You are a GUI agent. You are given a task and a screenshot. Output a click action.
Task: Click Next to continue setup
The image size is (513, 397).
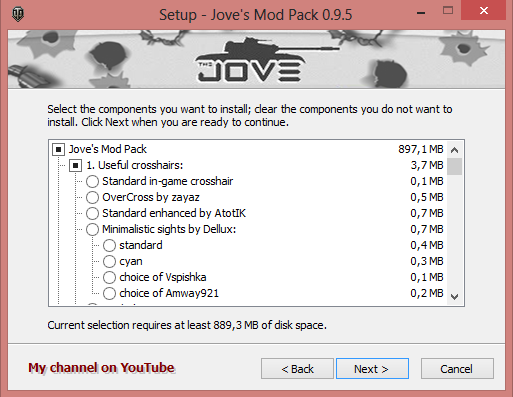(372, 369)
